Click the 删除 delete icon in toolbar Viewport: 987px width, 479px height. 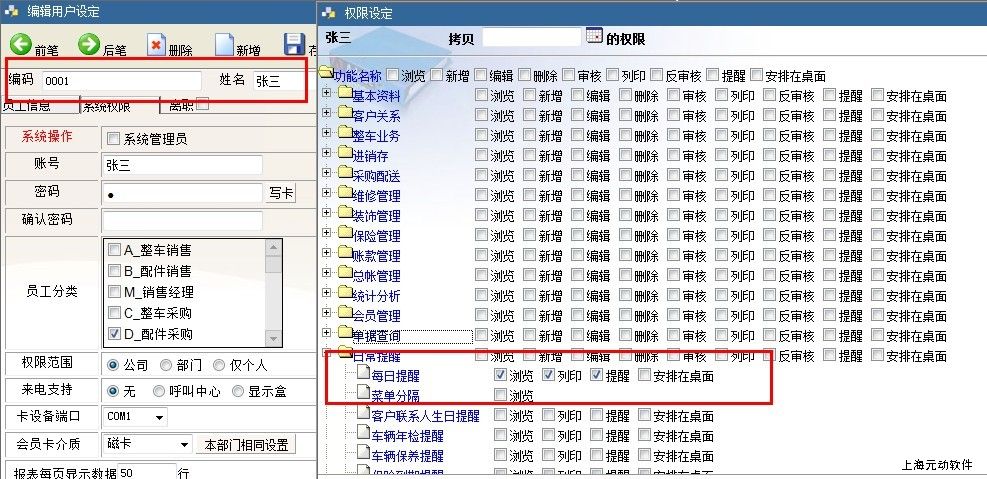coord(156,45)
